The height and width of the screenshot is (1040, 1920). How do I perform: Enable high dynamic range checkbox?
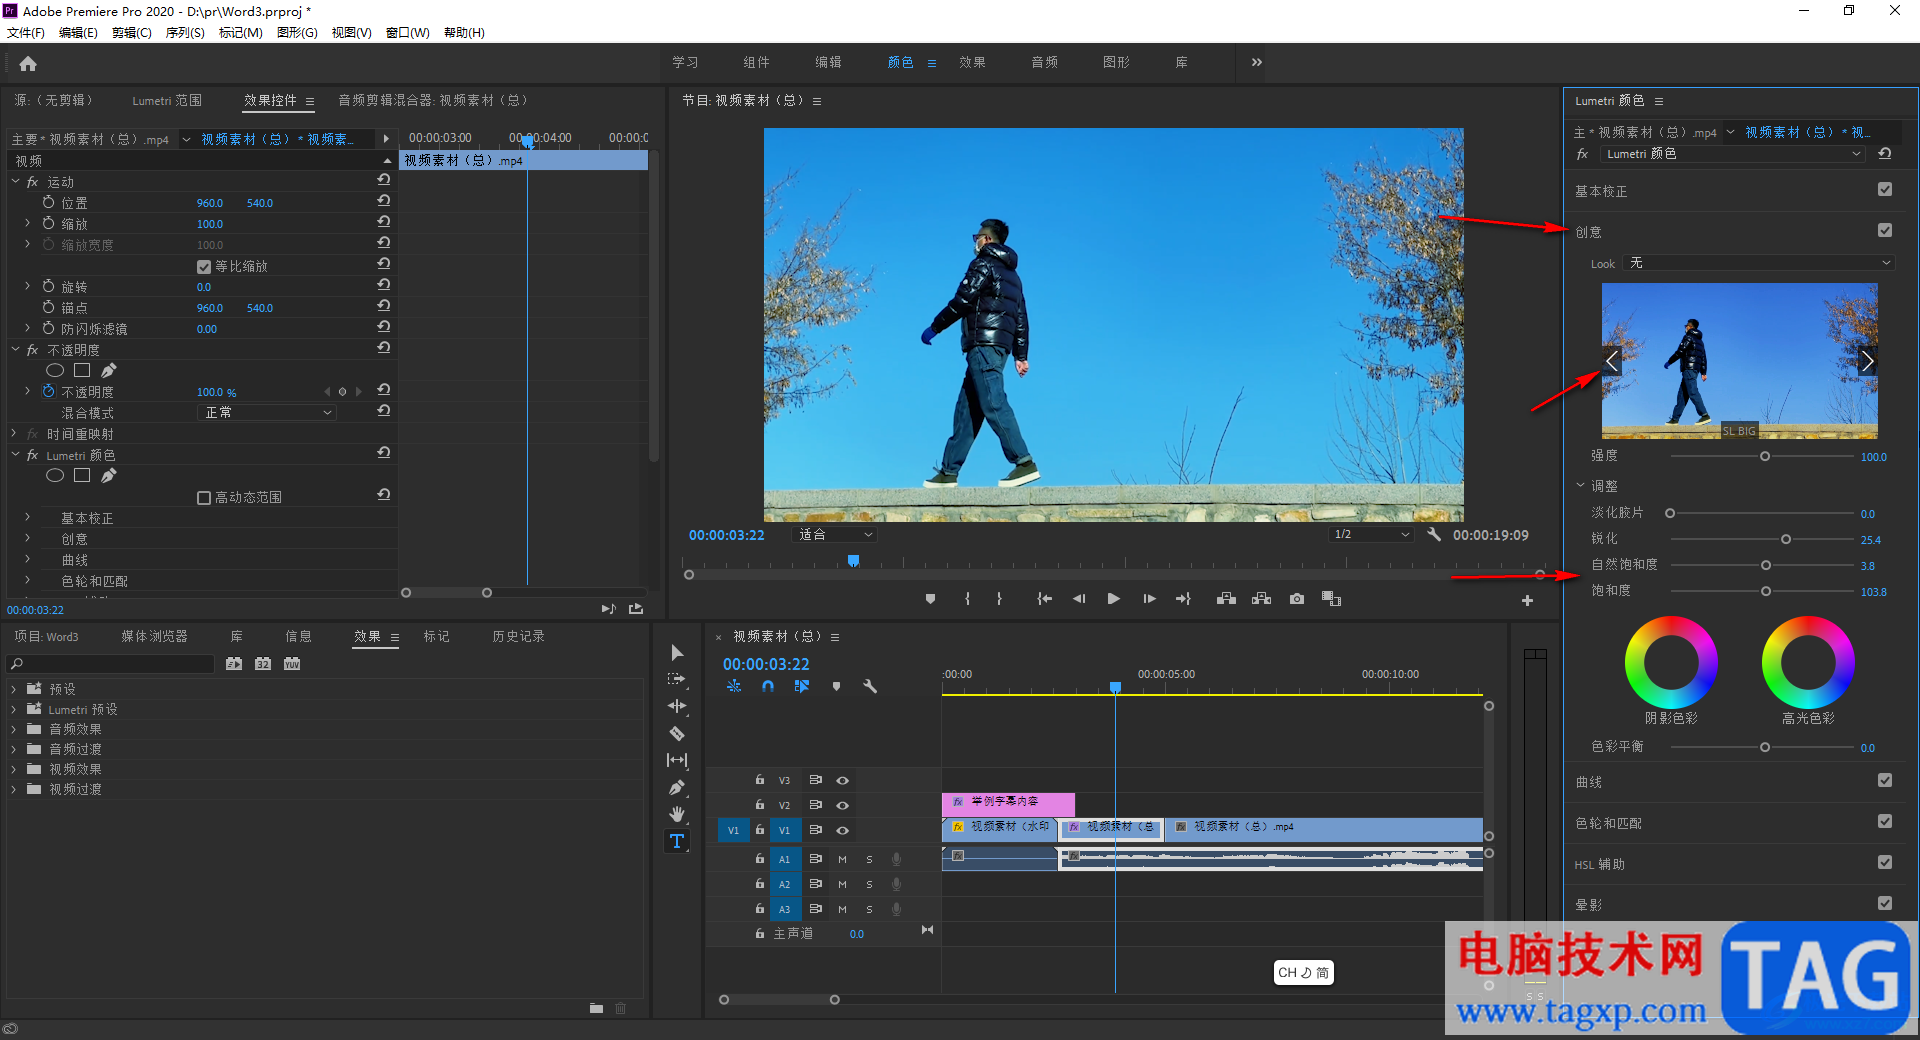point(204,498)
